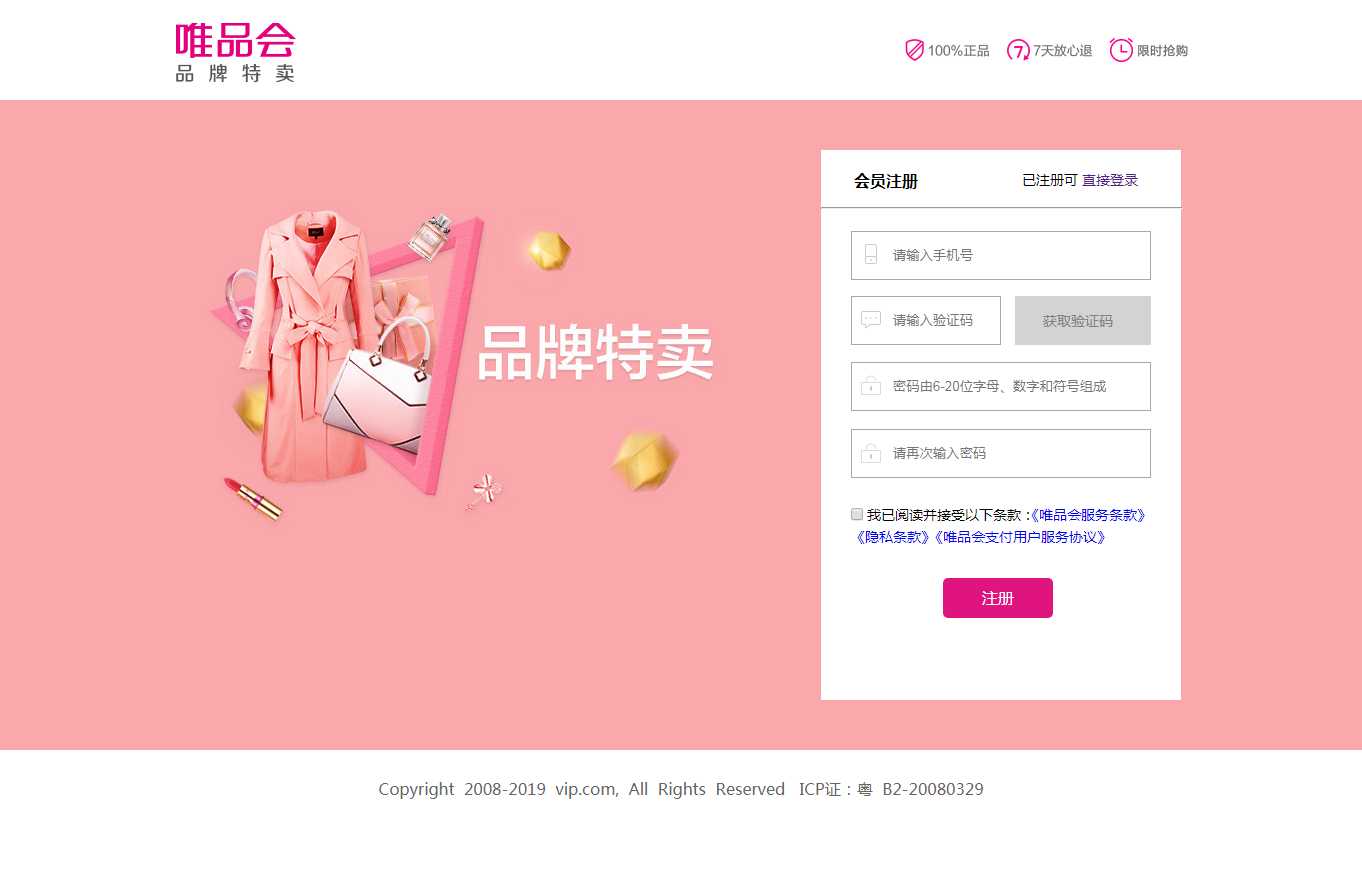The image size is (1362, 873).
Task: Submit with the 注册 button
Action: pyautogui.click(x=998, y=598)
